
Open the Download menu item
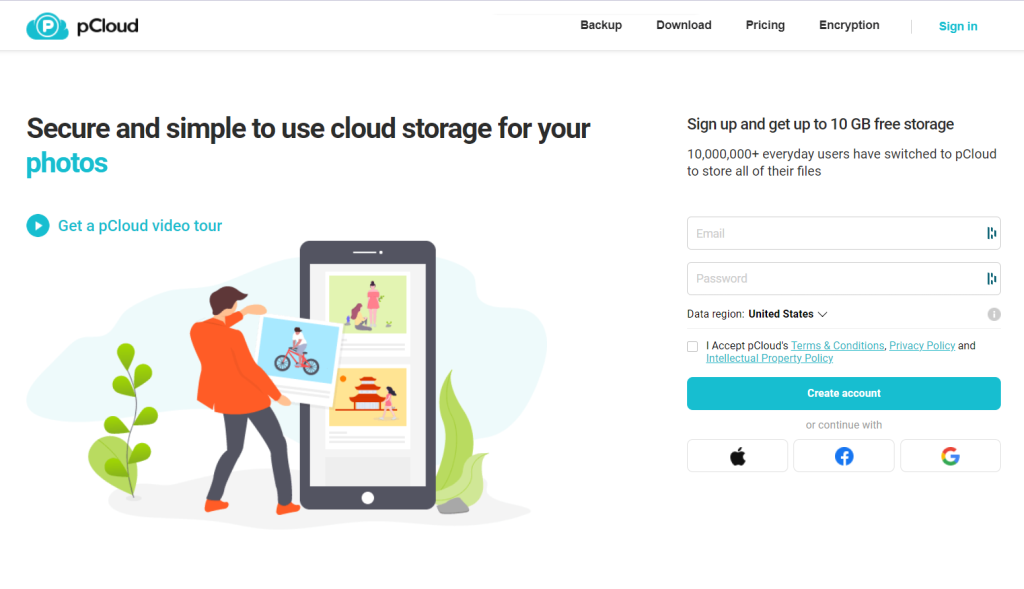(684, 25)
